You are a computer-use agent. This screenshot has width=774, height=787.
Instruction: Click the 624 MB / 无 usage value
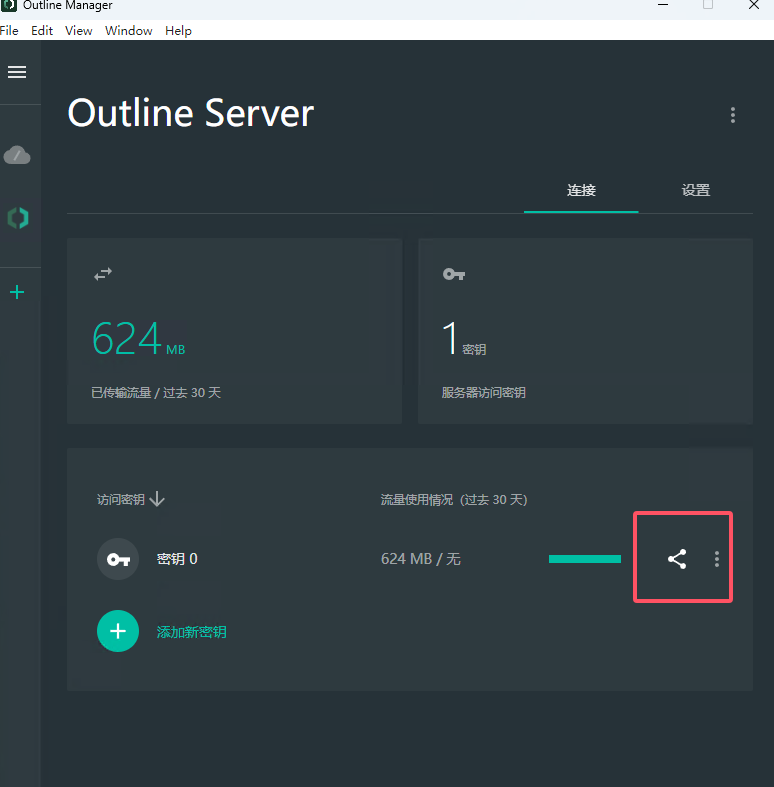(x=421, y=559)
